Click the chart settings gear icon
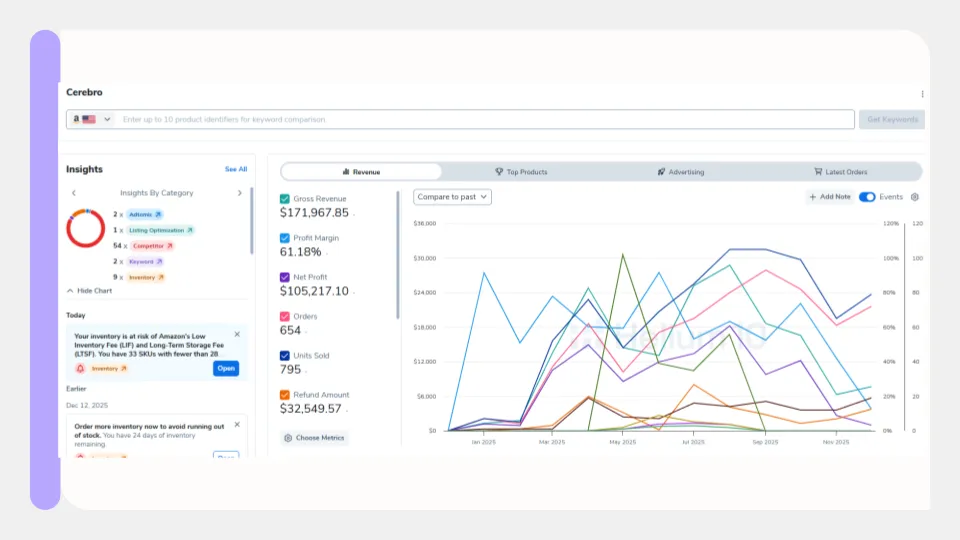 (x=914, y=197)
